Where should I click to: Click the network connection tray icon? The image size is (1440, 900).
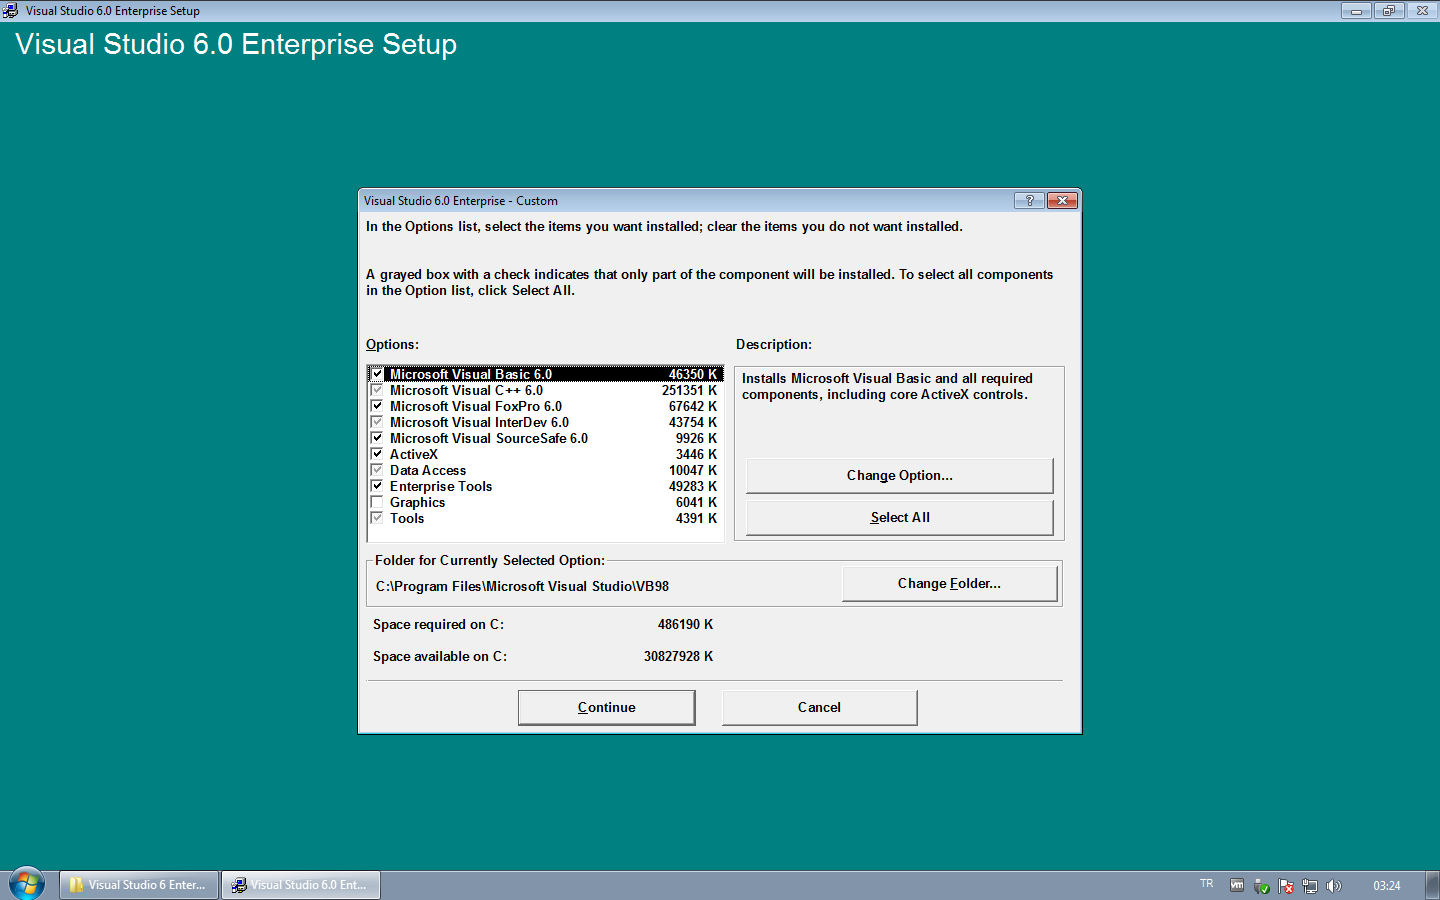pos(1310,886)
